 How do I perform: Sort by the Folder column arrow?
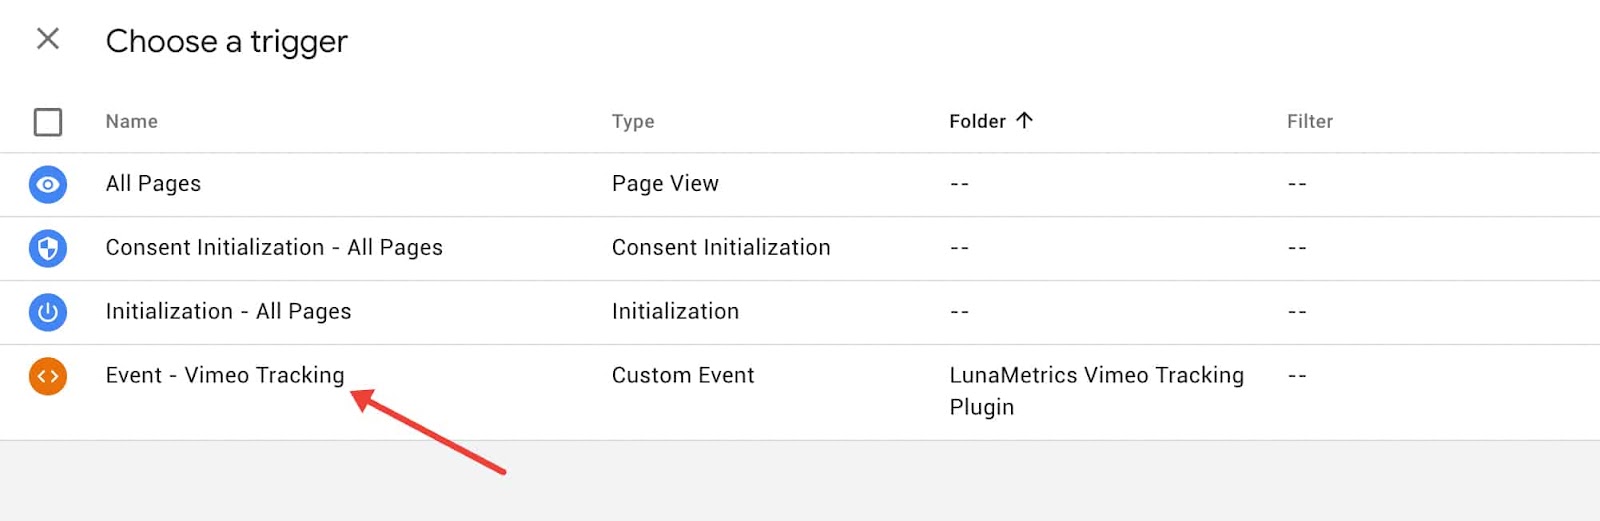1024,120
